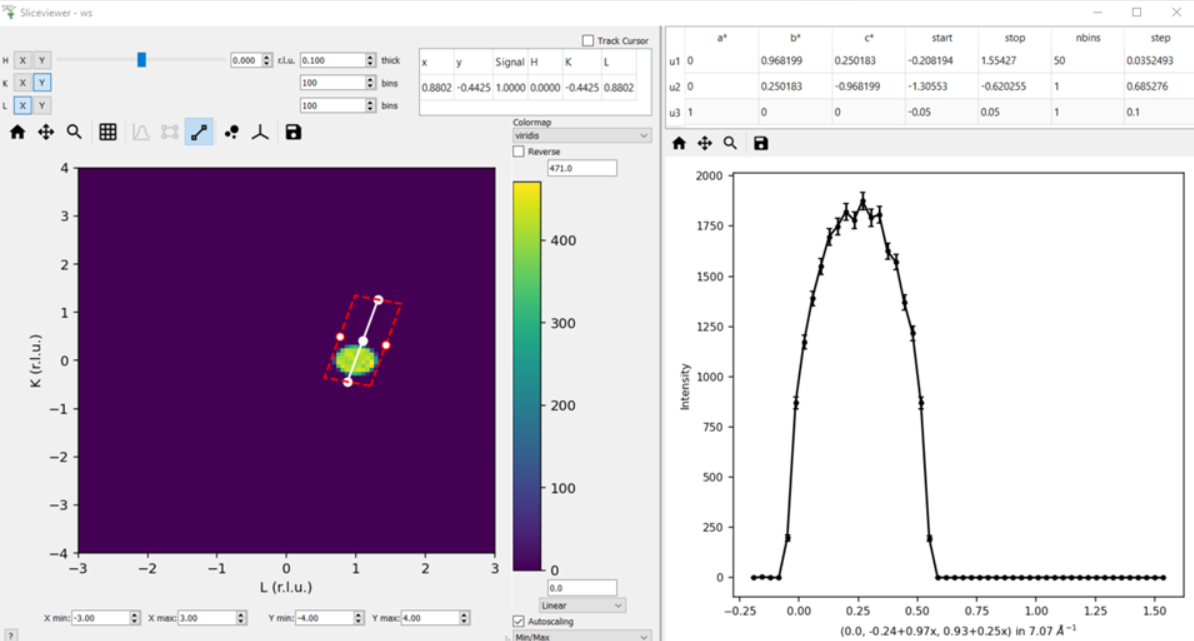Click the home reset view icon in the slice toolbar
This screenshot has width=1194, height=641.
tap(18, 132)
